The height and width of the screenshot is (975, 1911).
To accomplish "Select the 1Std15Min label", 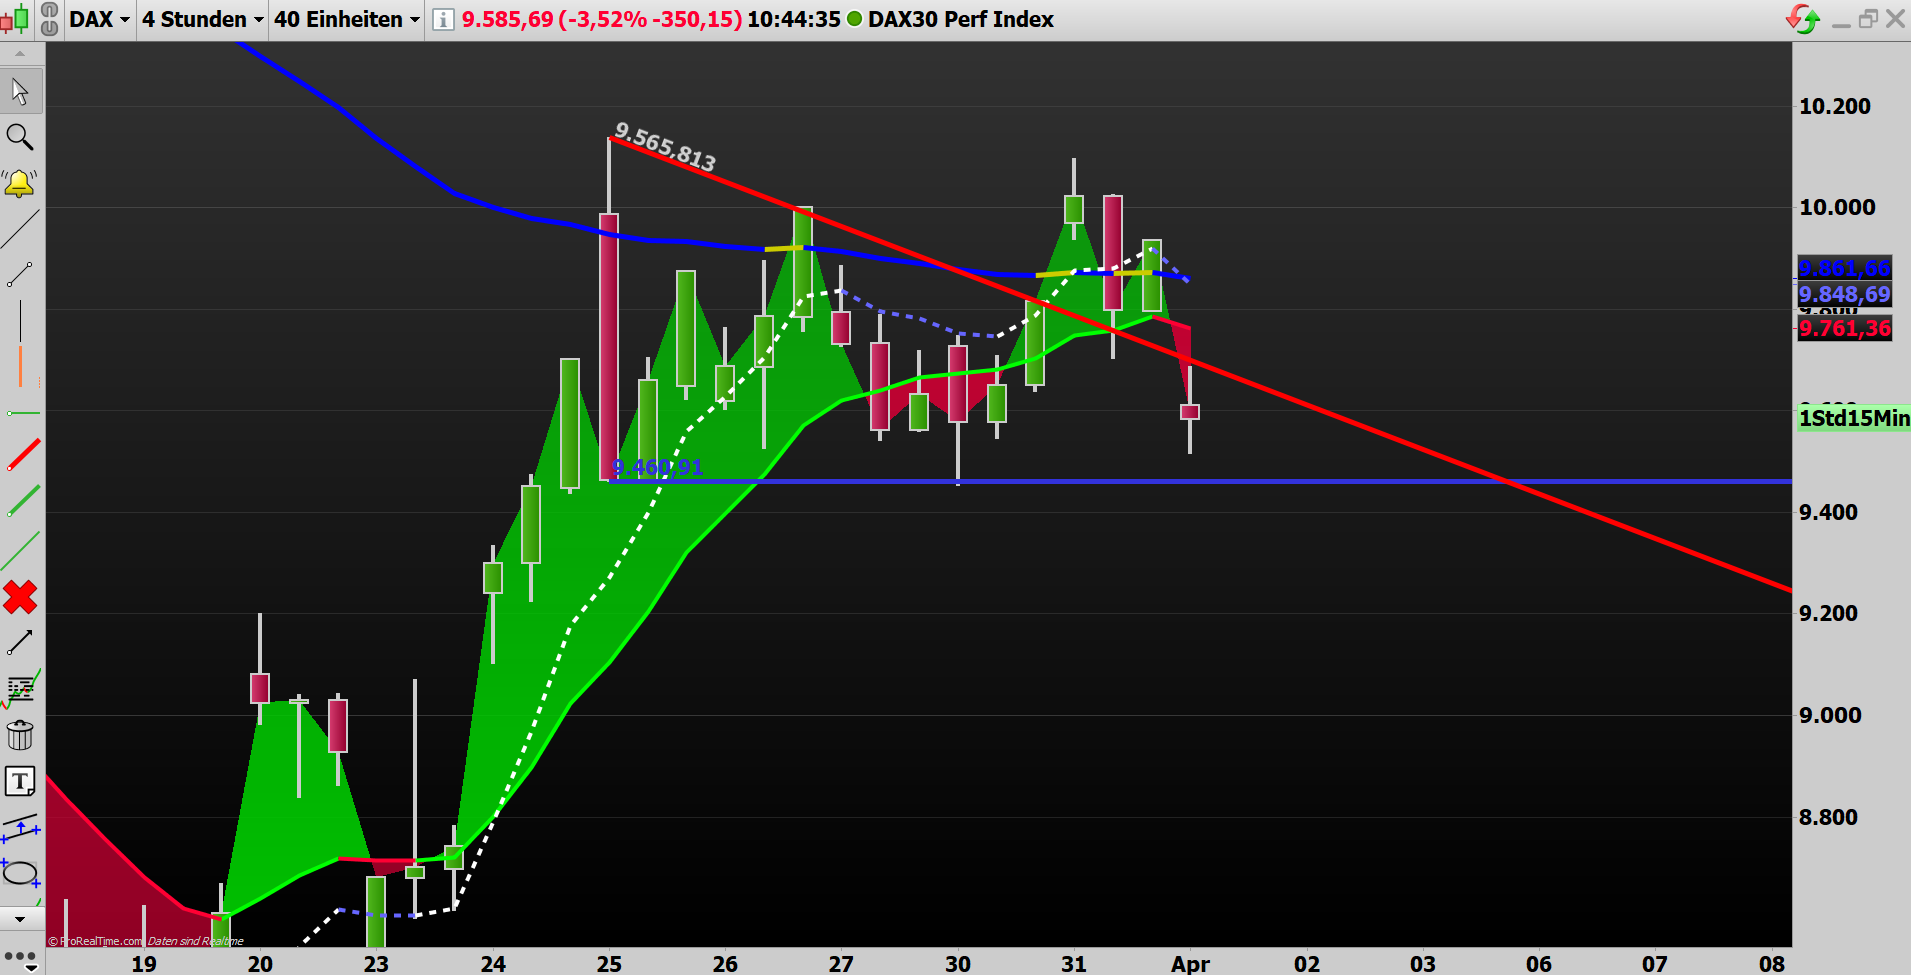I will point(1855,419).
